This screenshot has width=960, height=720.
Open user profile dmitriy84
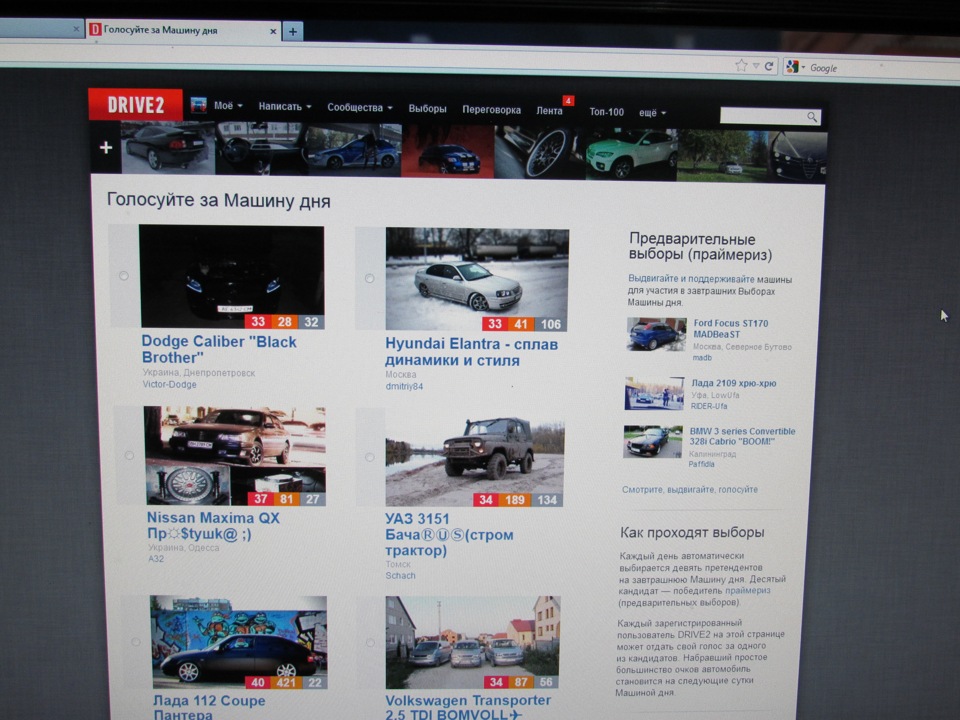coord(404,386)
